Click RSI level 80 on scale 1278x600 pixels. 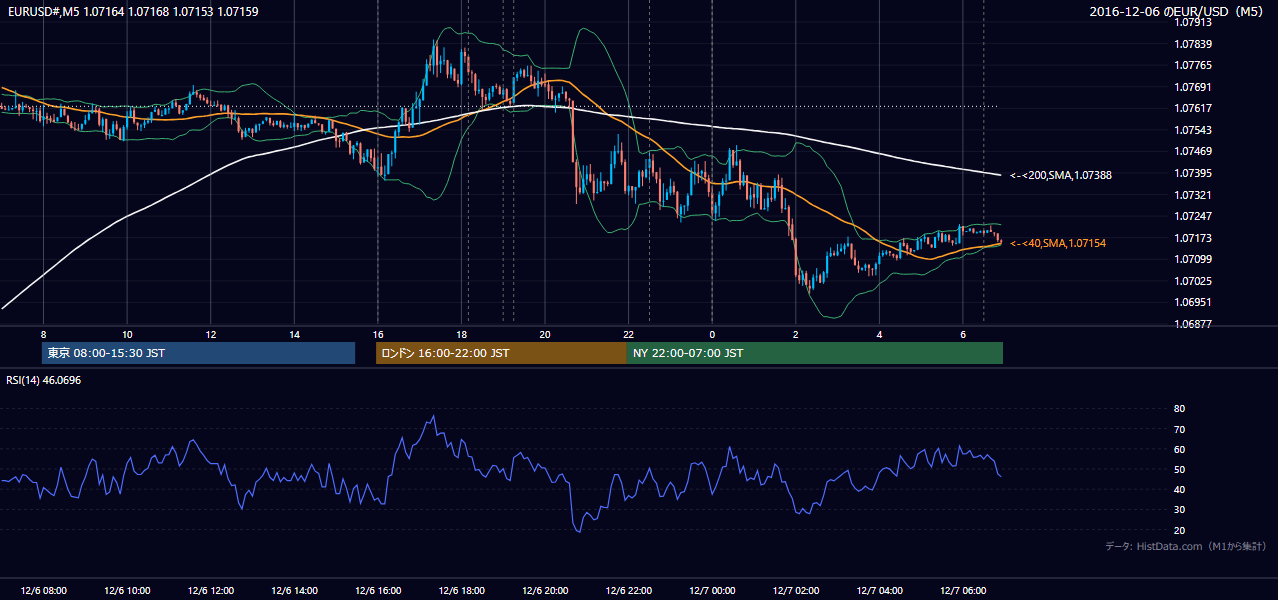[x=1180, y=409]
